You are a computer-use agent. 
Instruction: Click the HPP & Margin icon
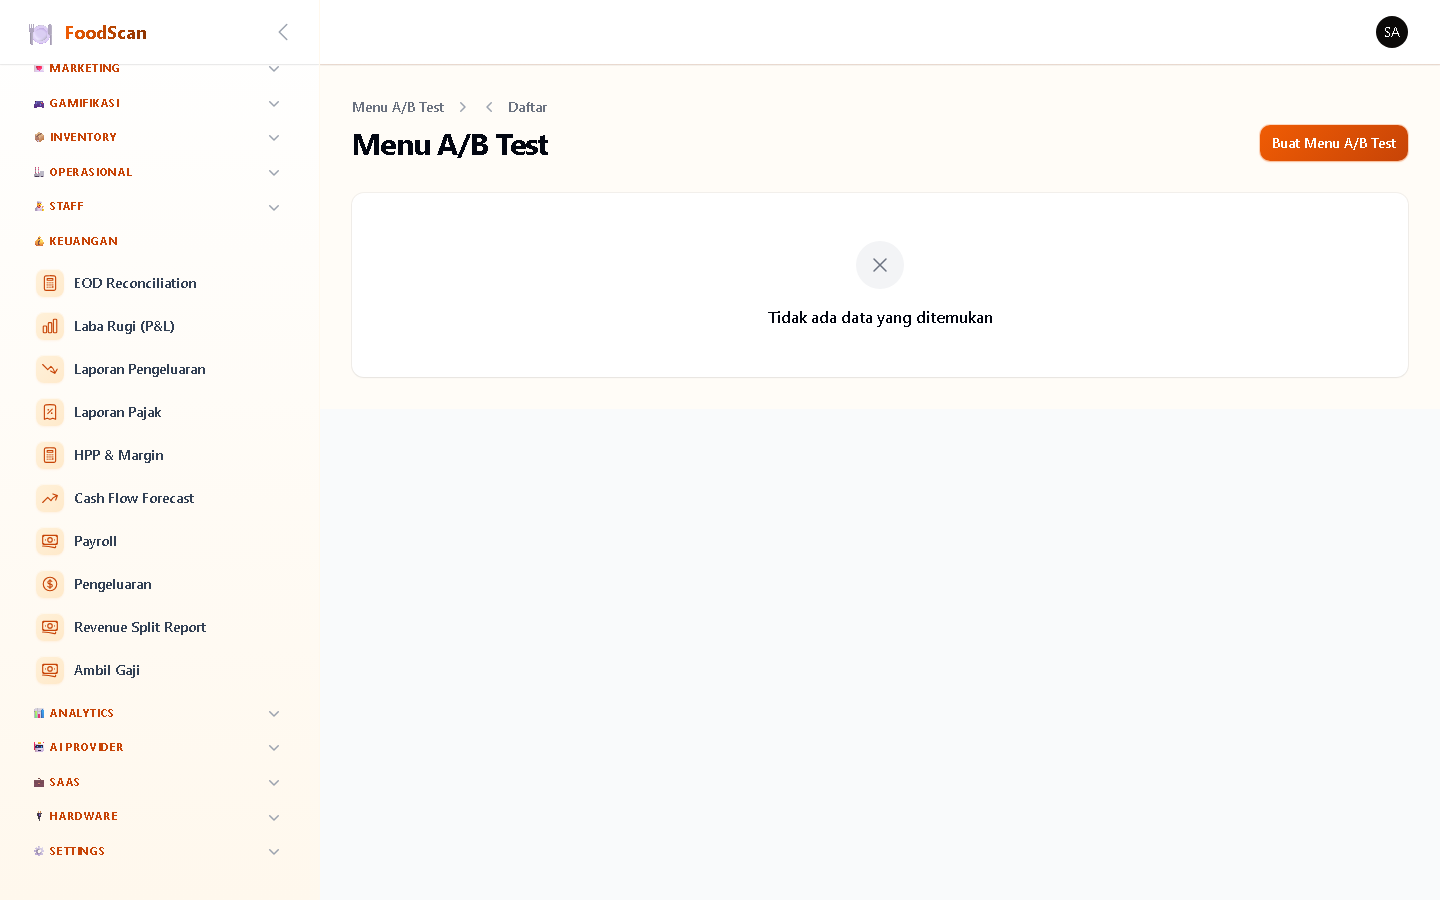click(50, 455)
